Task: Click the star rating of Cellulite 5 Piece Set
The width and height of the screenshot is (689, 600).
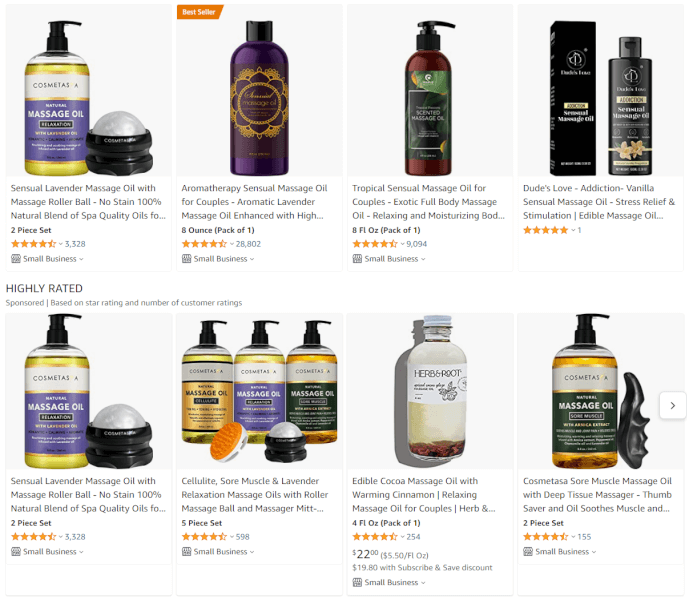Action: [204, 537]
